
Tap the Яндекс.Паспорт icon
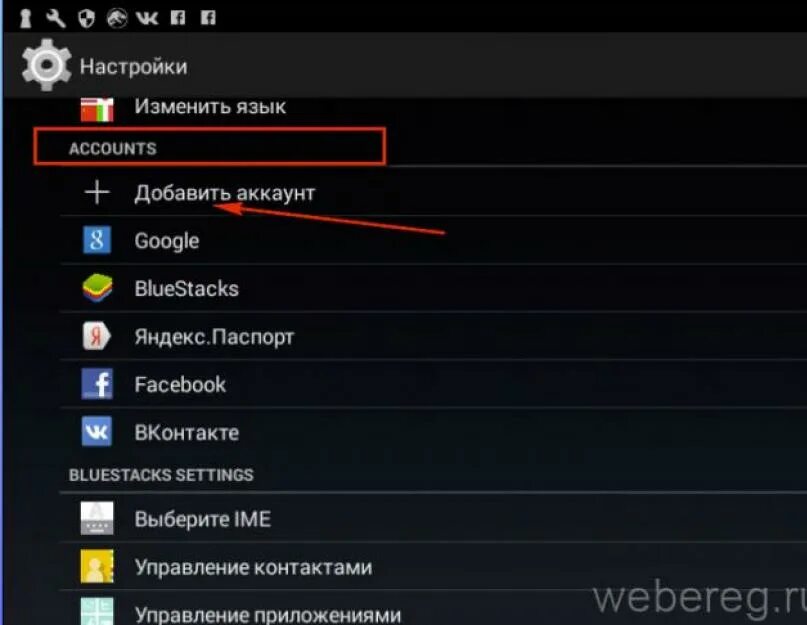(x=97, y=336)
